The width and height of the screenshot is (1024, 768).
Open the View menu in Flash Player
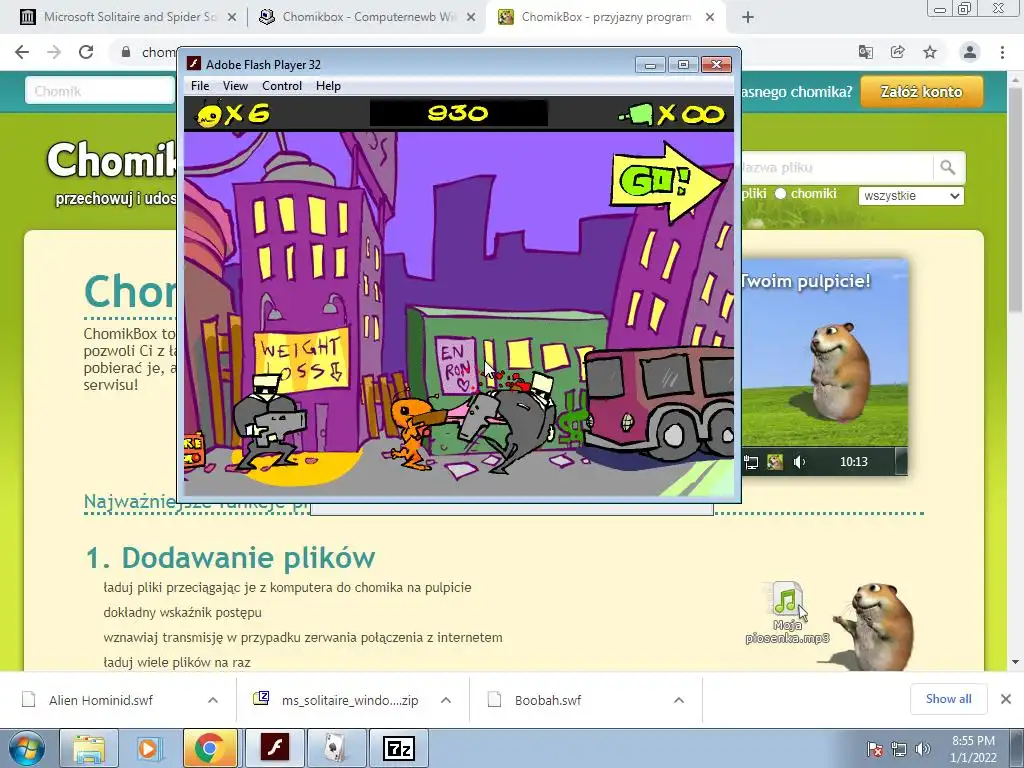pyautogui.click(x=235, y=86)
